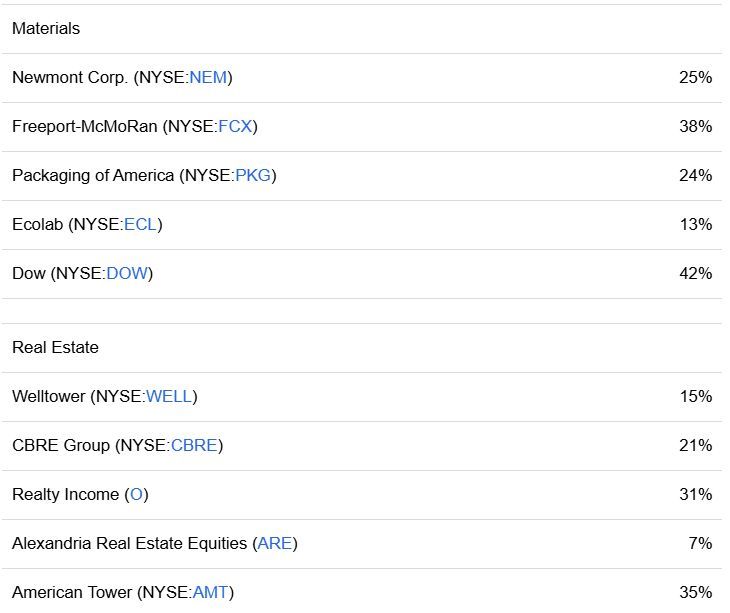Click the FCX stock ticker link

click(x=236, y=126)
